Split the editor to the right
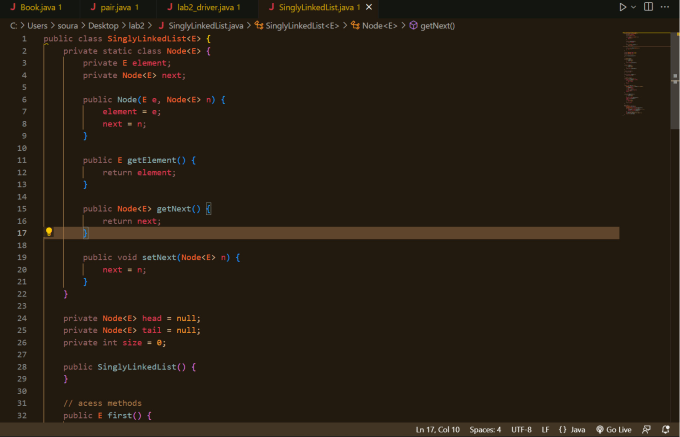 coord(648,7)
